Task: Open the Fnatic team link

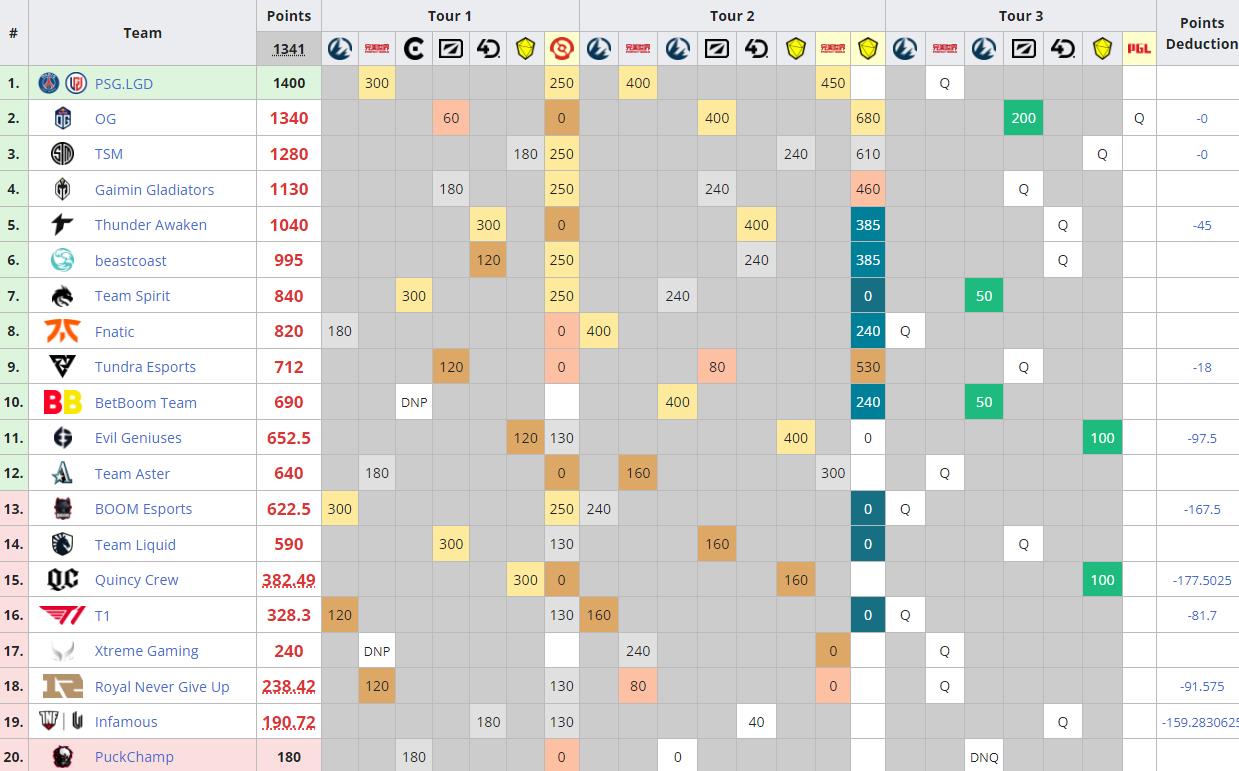Action: coord(114,332)
